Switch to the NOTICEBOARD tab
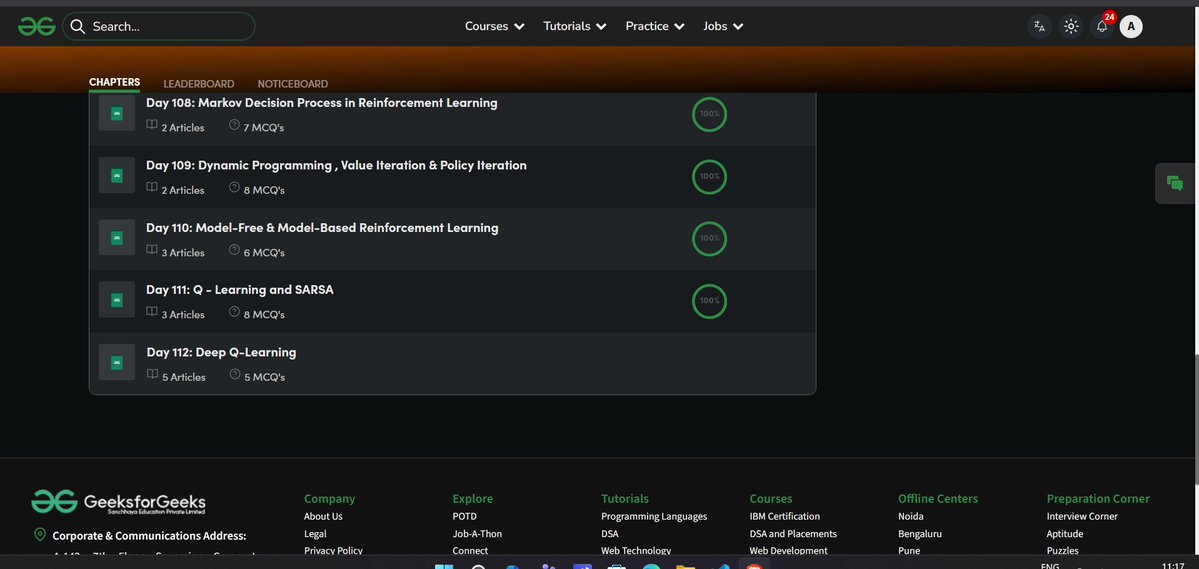Image resolution: width=1199 pixels, height=569 pixels. [x=293, y=84]
